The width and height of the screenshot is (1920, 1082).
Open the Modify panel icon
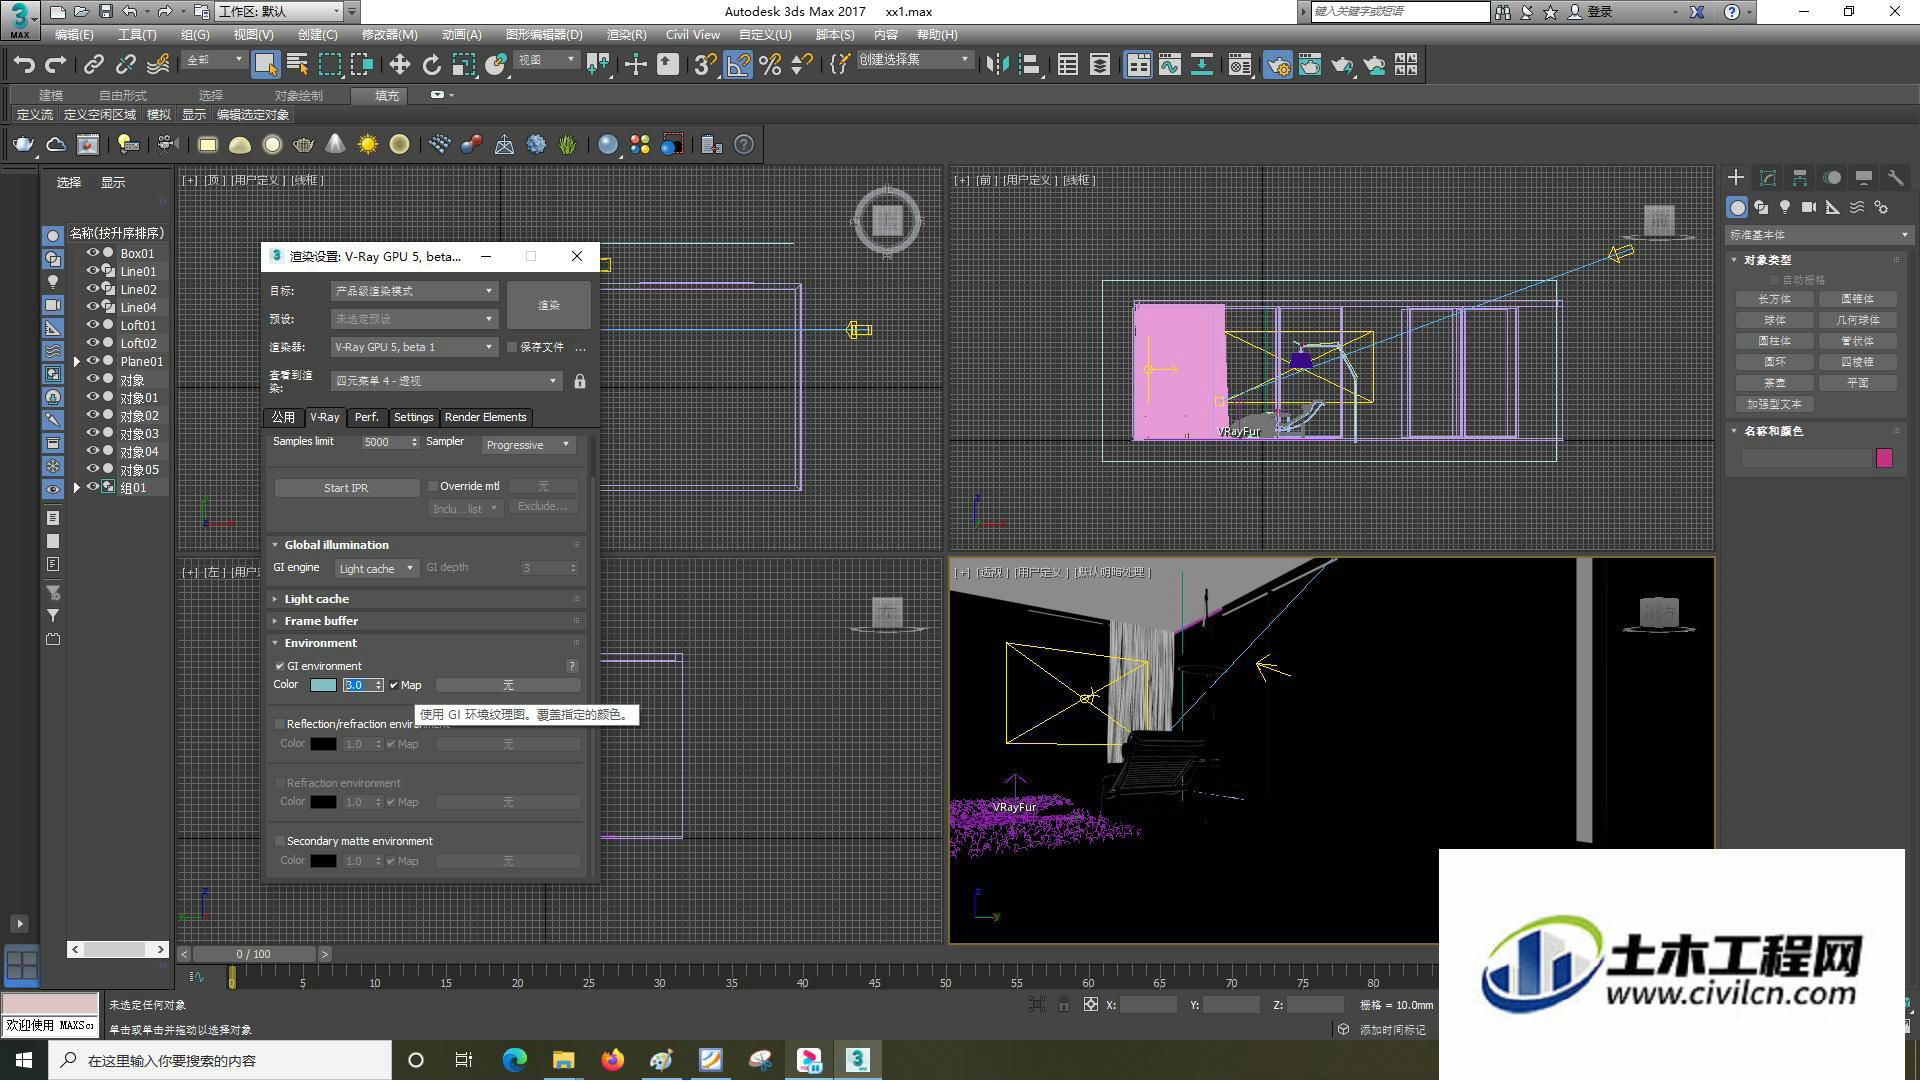pos(1768,177)
